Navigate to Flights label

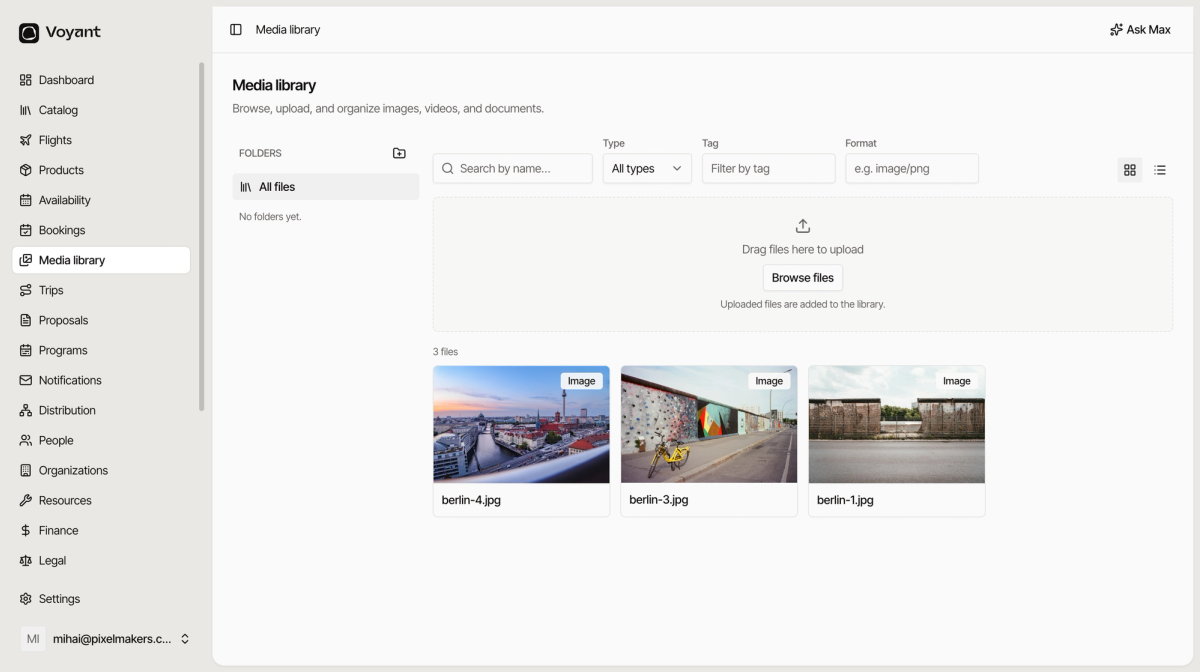coord(55,140)
